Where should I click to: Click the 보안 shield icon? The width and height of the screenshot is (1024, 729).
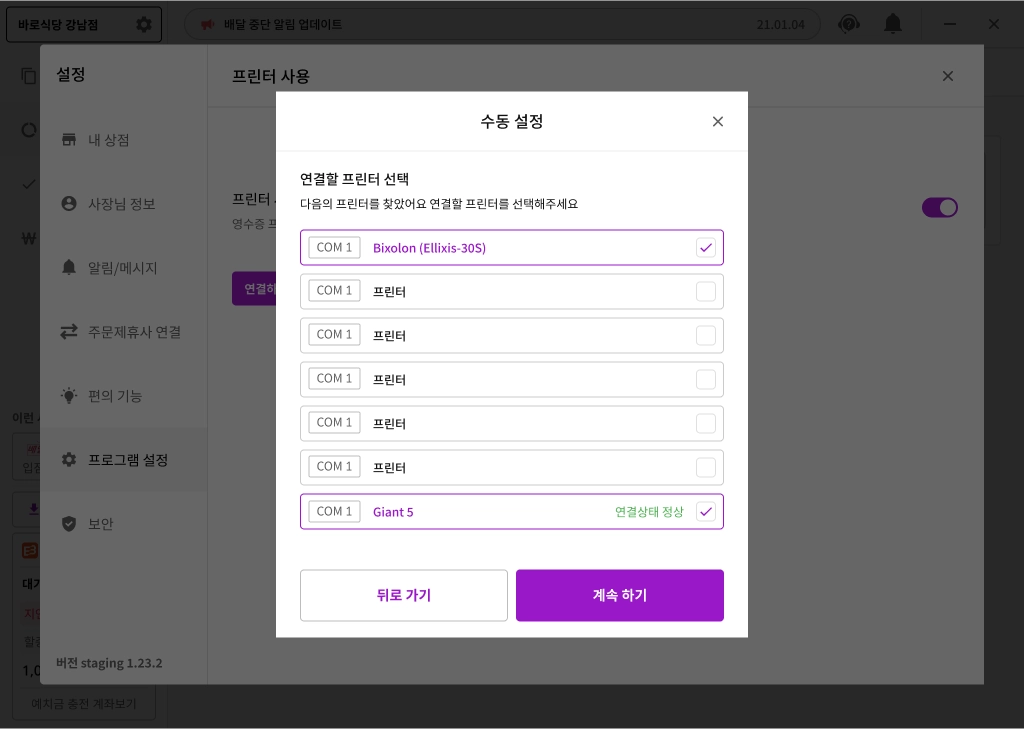pos(69,524)
